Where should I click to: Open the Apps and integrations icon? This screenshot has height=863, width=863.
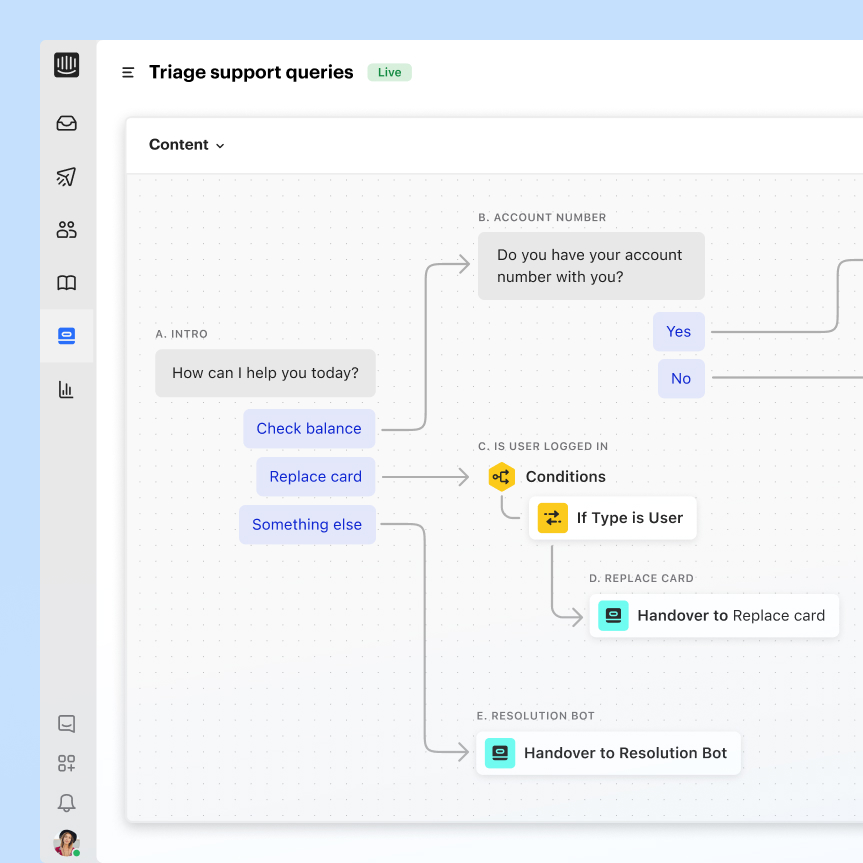click(x=66, y=762)
